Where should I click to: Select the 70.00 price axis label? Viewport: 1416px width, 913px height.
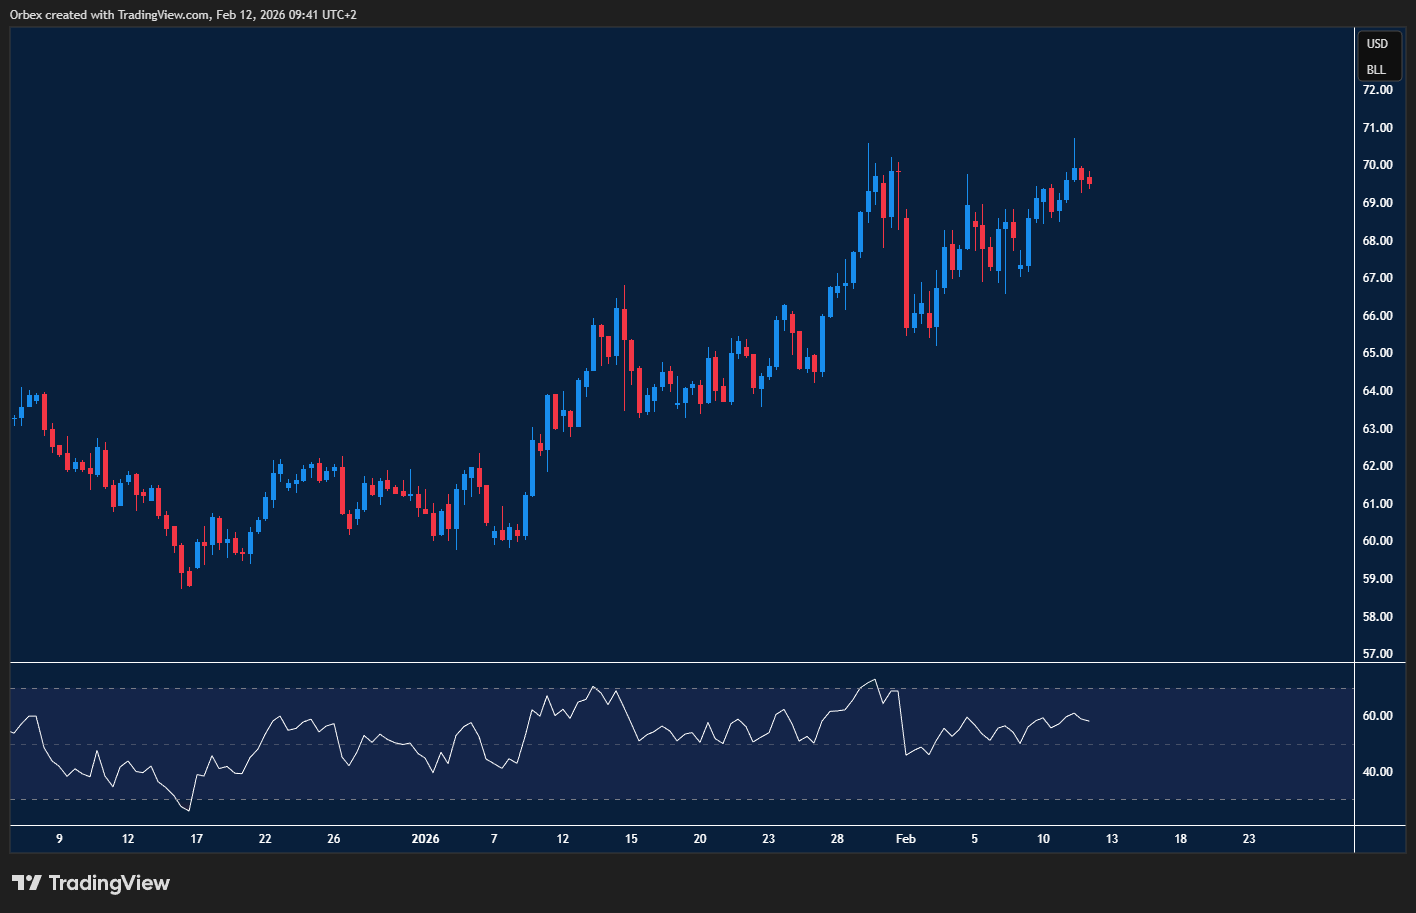1377,165
